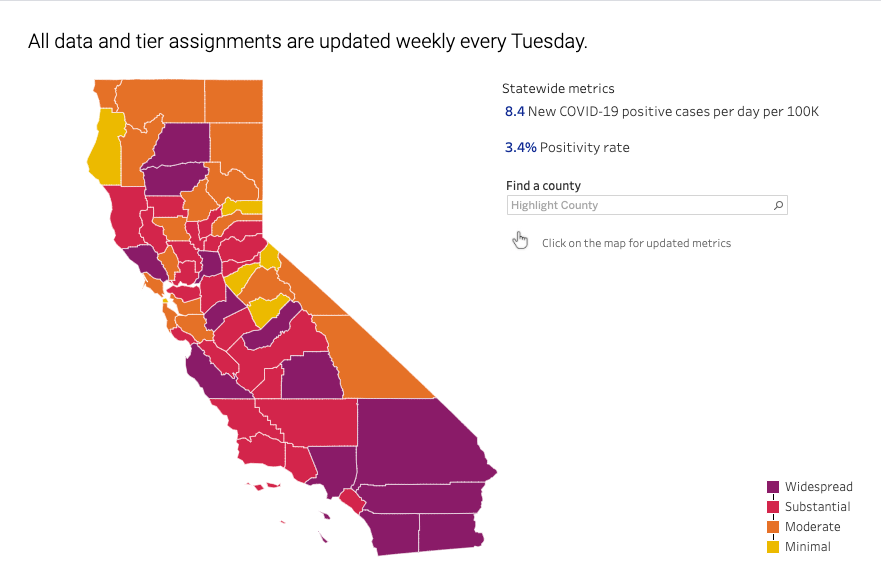
Task: Select the Minimal yellow legend swatch
Action: 773,547
